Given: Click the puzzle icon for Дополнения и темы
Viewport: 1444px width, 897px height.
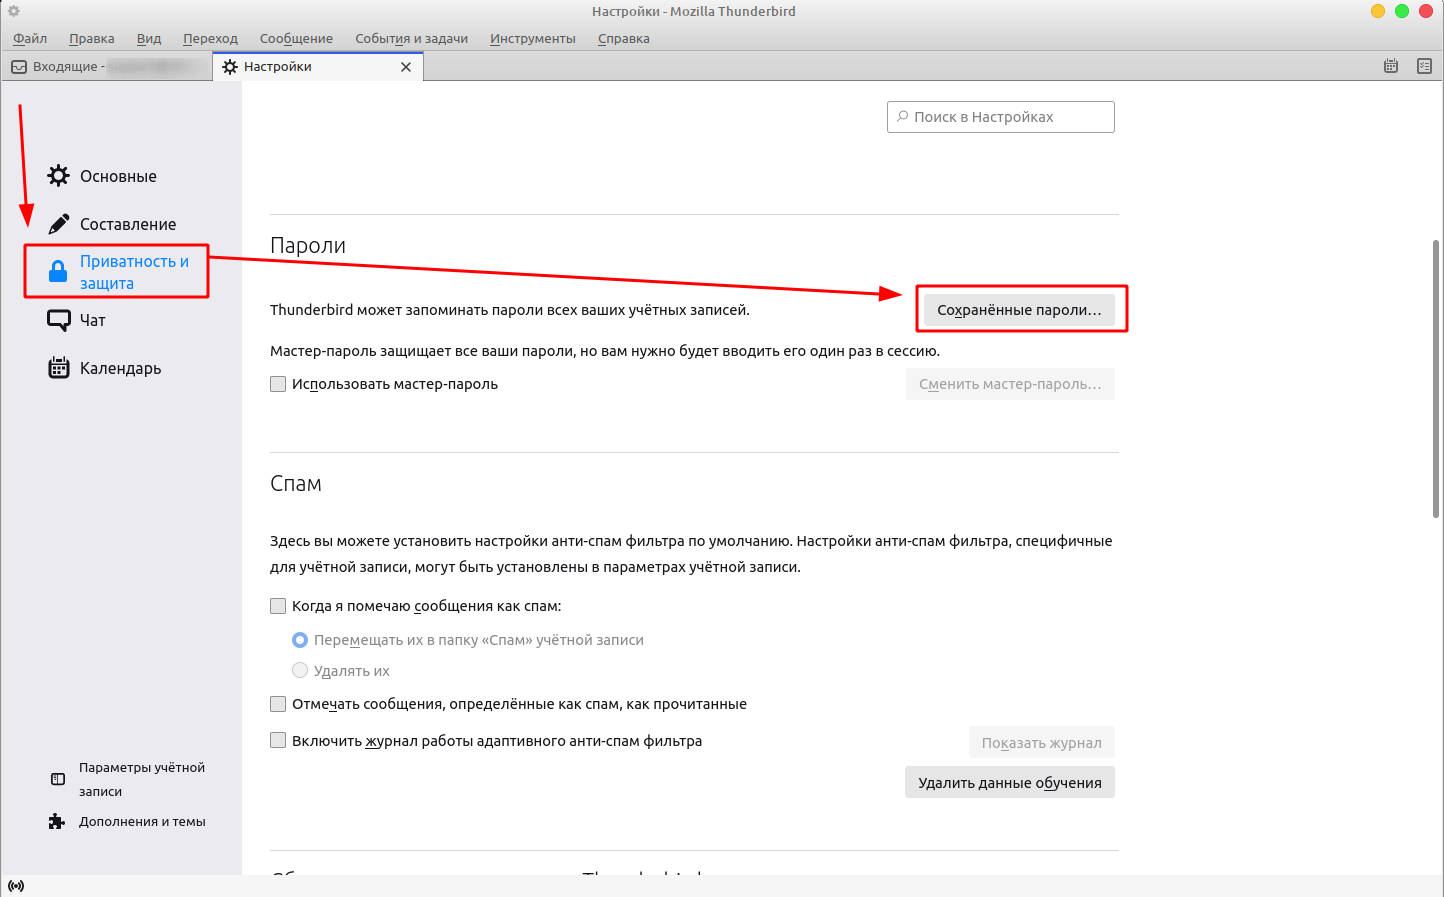Looking at the screenshot, I should [x=57, y=821].
